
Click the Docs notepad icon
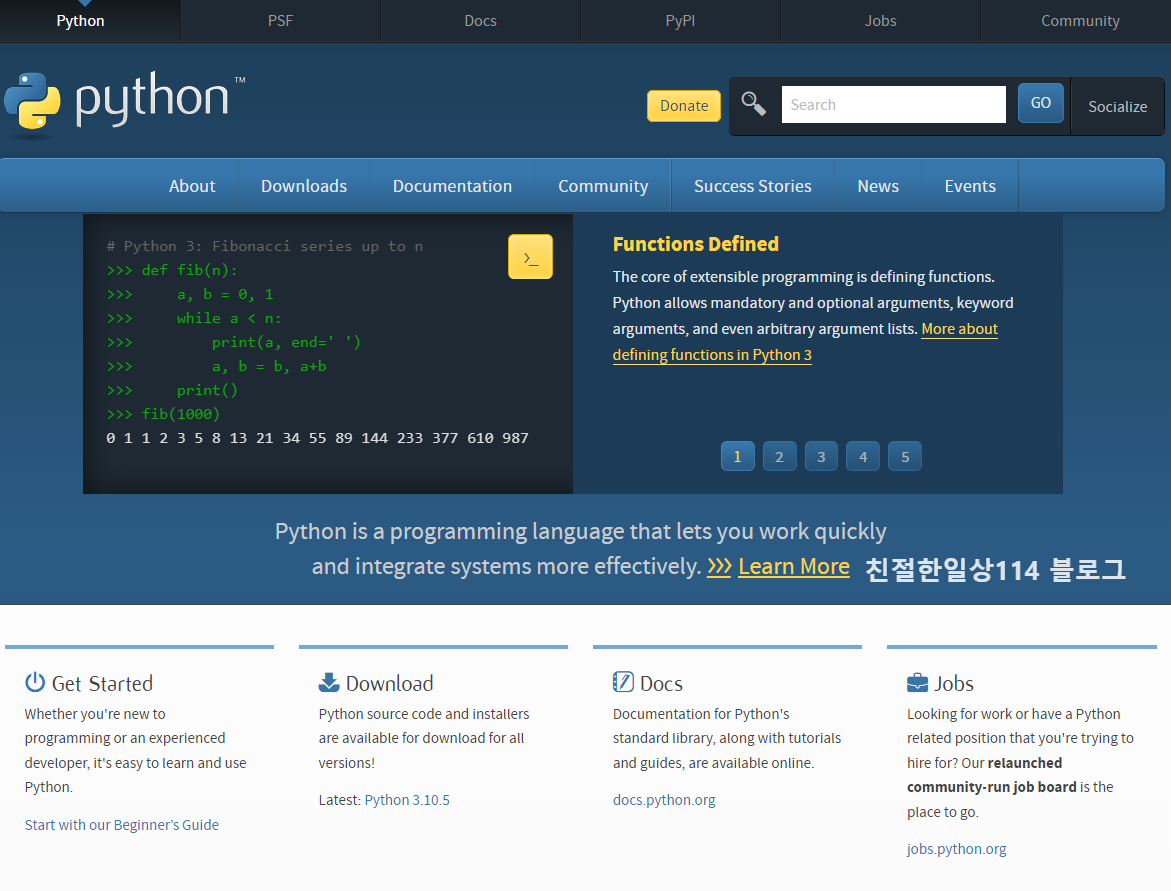(x=623, y=682)
